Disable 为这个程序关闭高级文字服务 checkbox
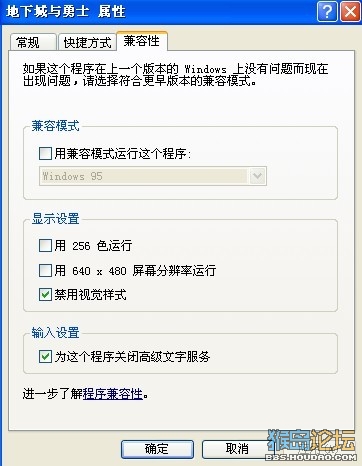This screenshot has height=466, width=362. click(45, 357)
